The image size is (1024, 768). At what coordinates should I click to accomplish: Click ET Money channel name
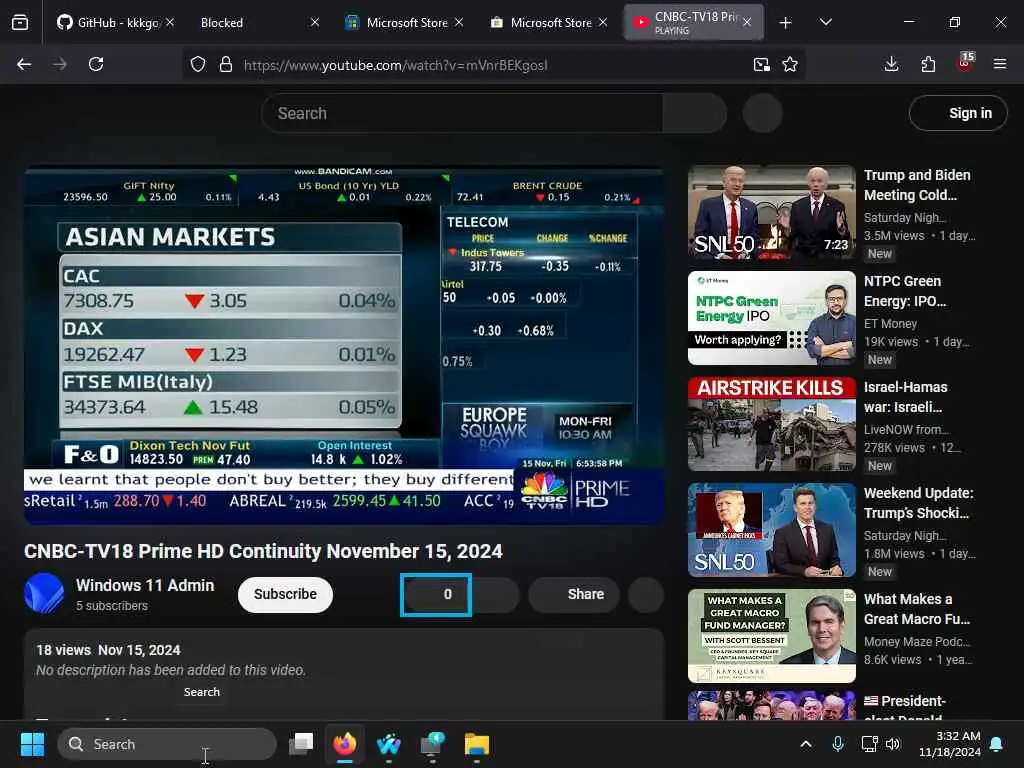click(x=890, y=324)
